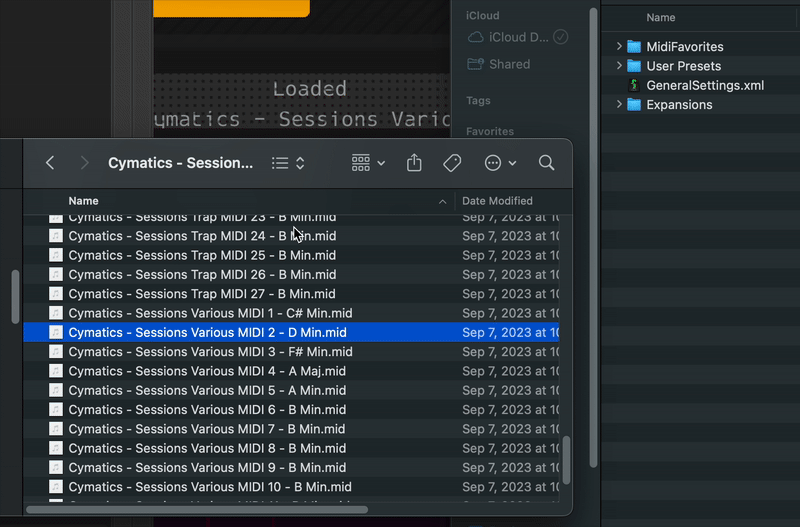Click file icon of Various MIDI 3 row
The height and width of the screenshot is (527, 800).
coord(56,352)
